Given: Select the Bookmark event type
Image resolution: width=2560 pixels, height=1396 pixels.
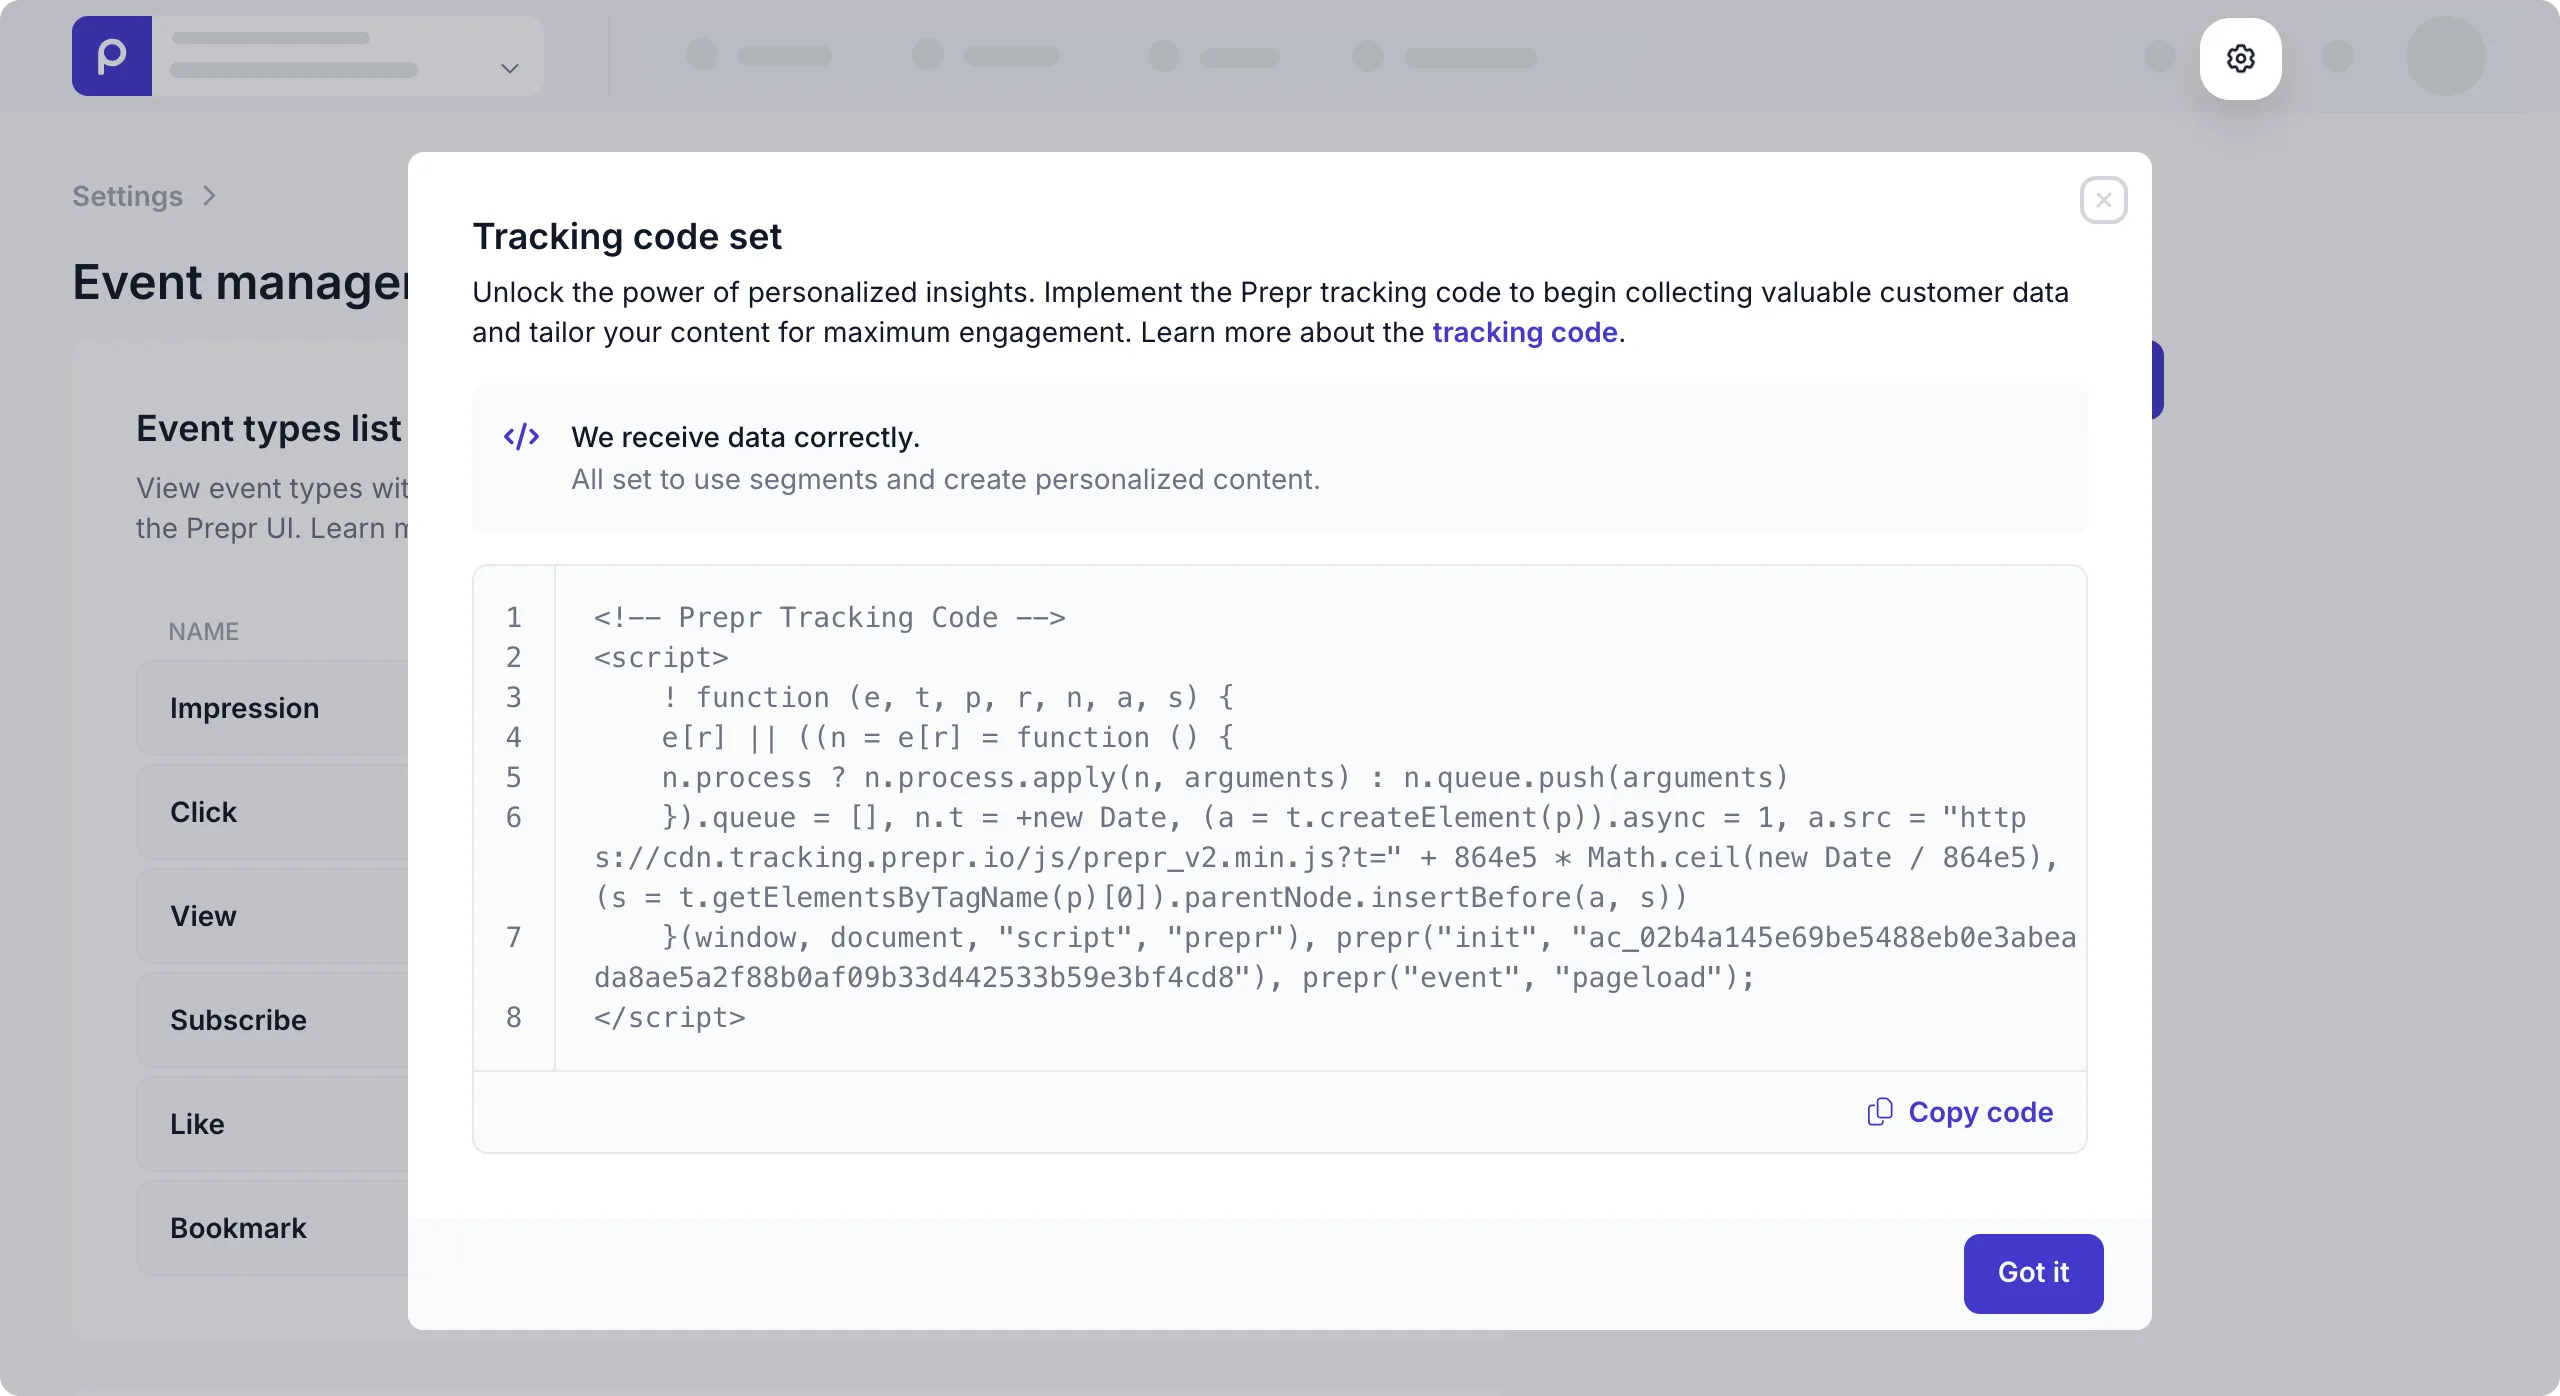Looking at the screenshot, I should pyautogui.click(x=239, y=1228).
